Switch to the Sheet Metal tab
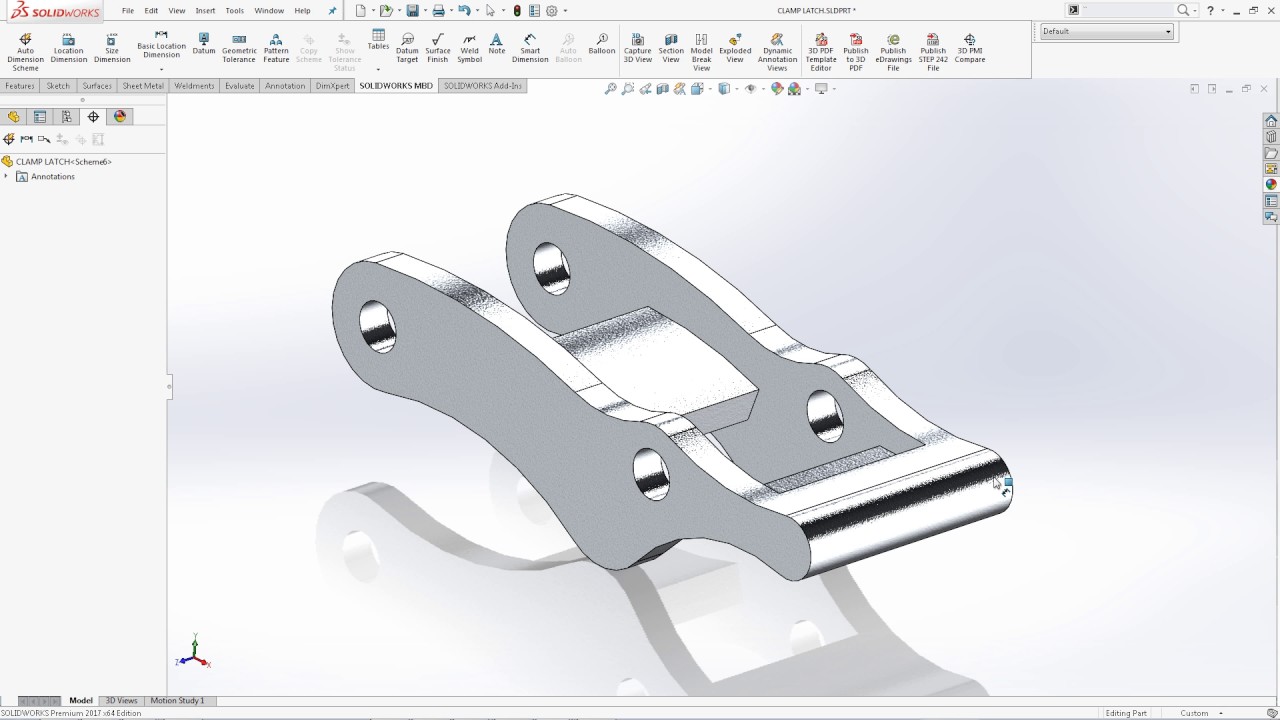 pos(143,86)
